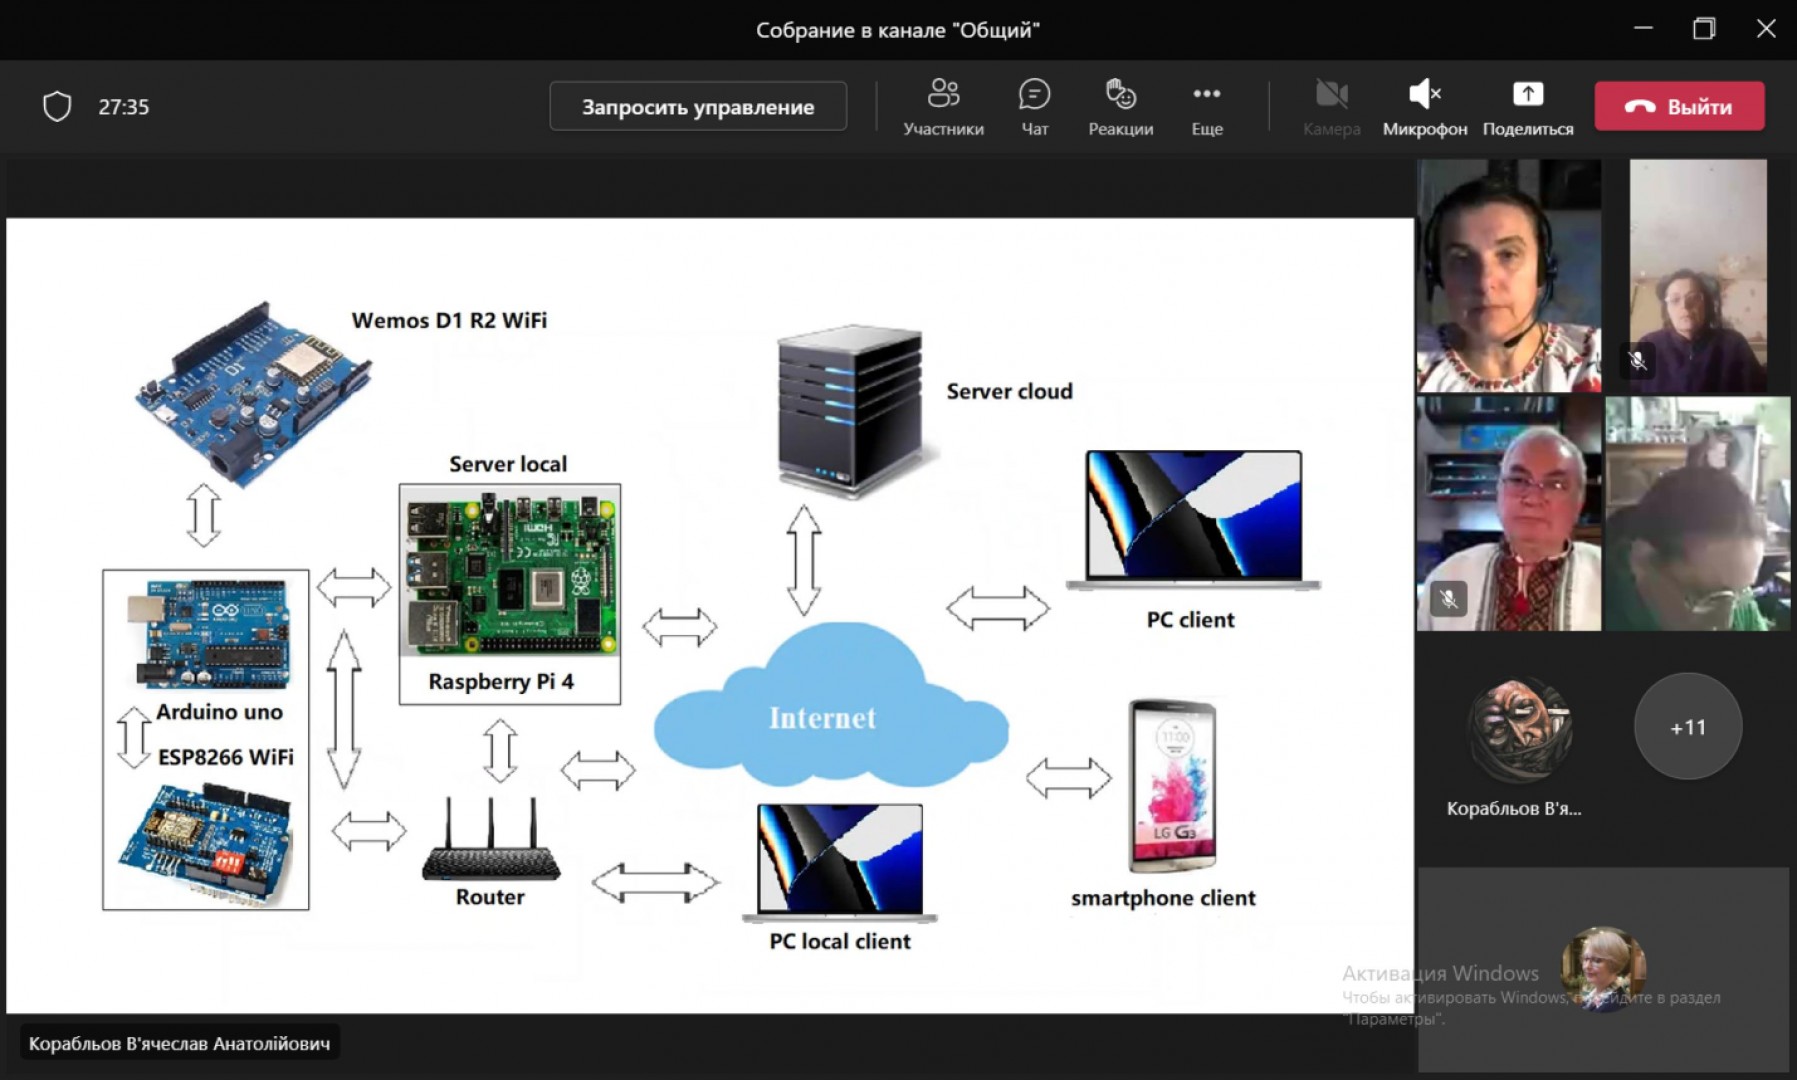
Task: Open the Участники participants panel
Action: [x=943, y=107]
